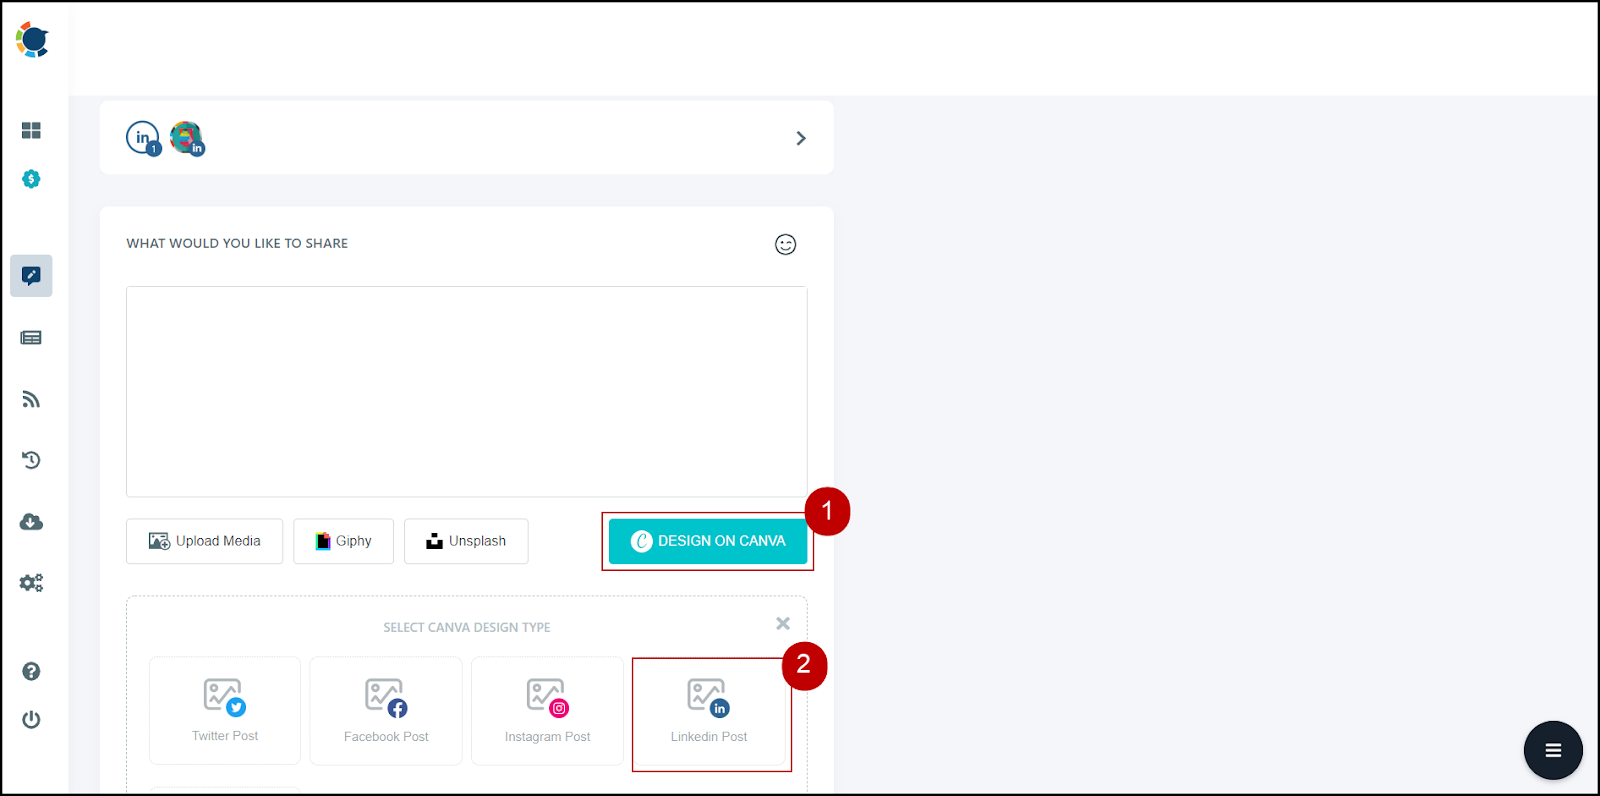
Task: Select the colorful LinkedIn profile avatar
Action: (187, 138)
